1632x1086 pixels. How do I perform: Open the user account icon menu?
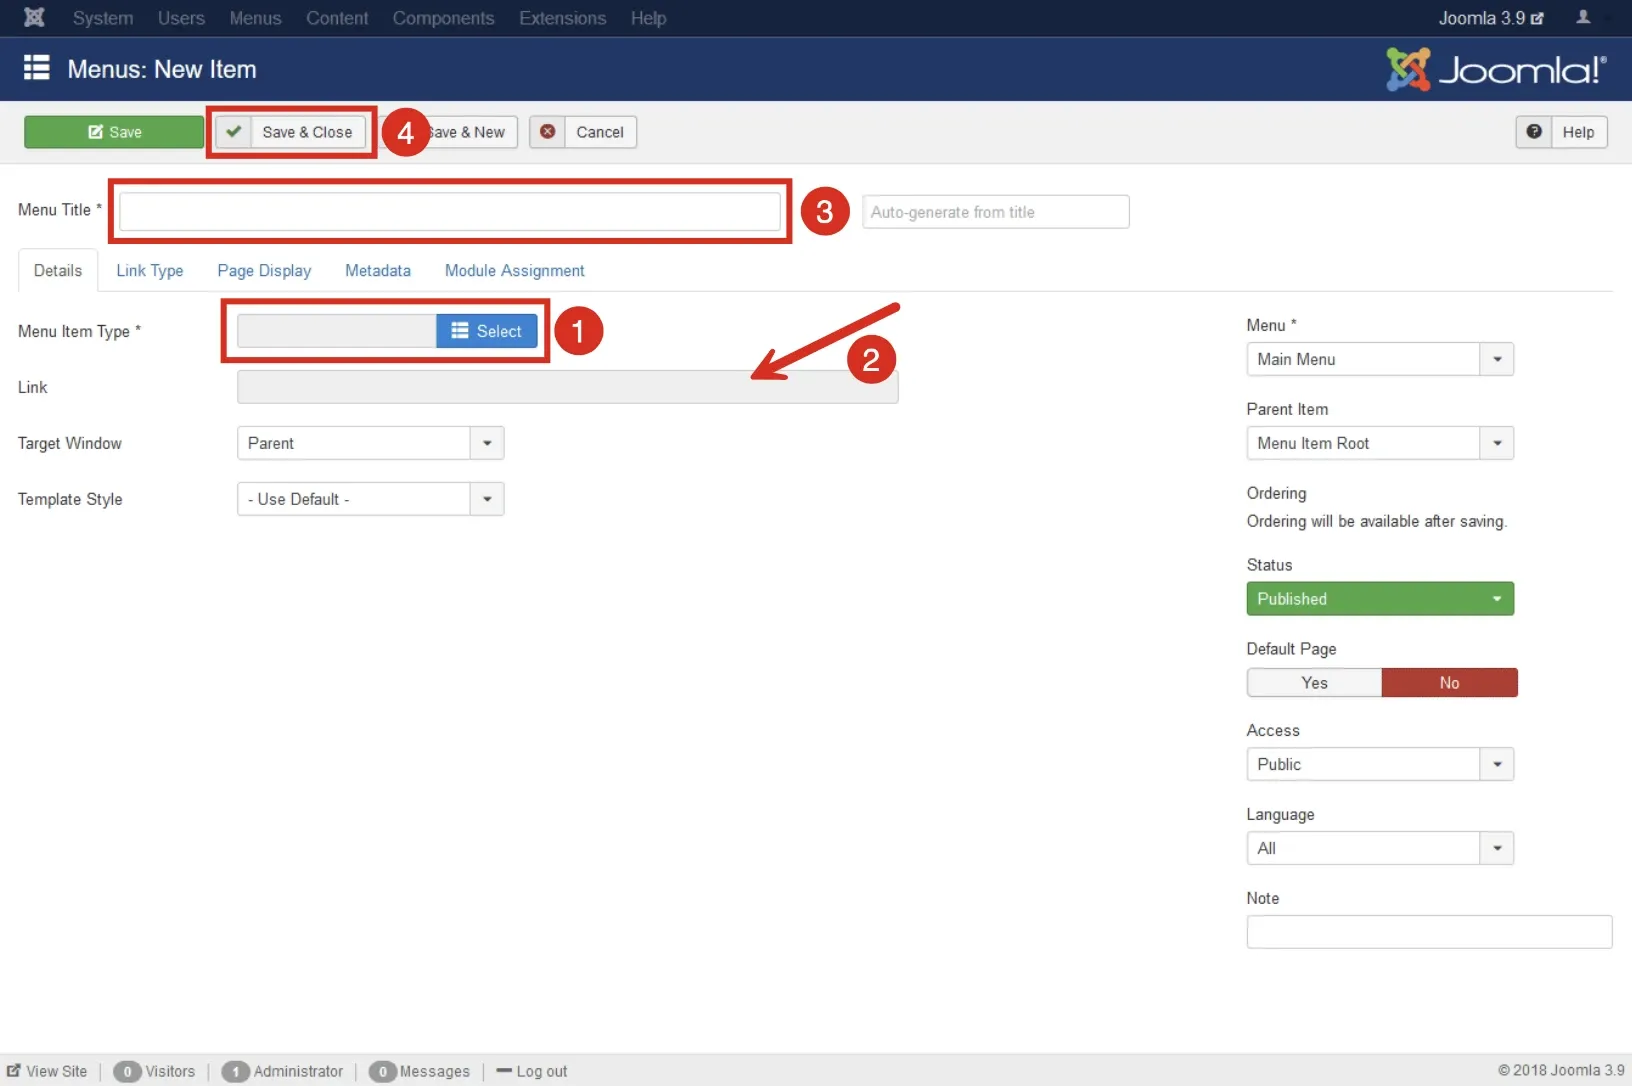[1583, 17]
